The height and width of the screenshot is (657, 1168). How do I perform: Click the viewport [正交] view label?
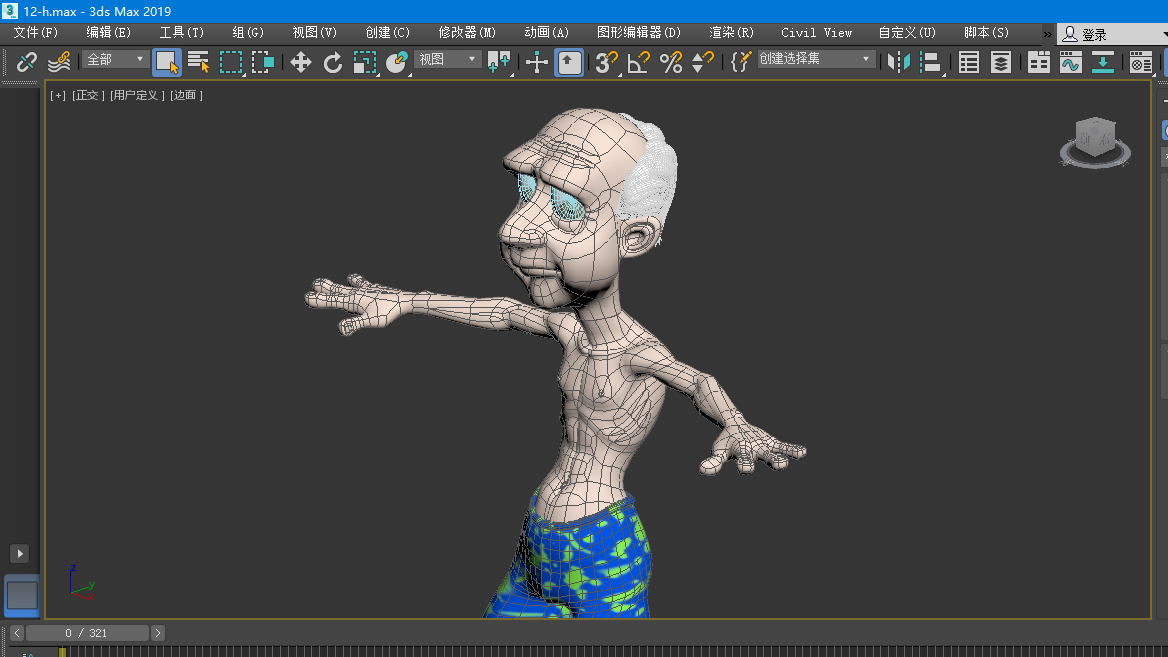(88, 95)
